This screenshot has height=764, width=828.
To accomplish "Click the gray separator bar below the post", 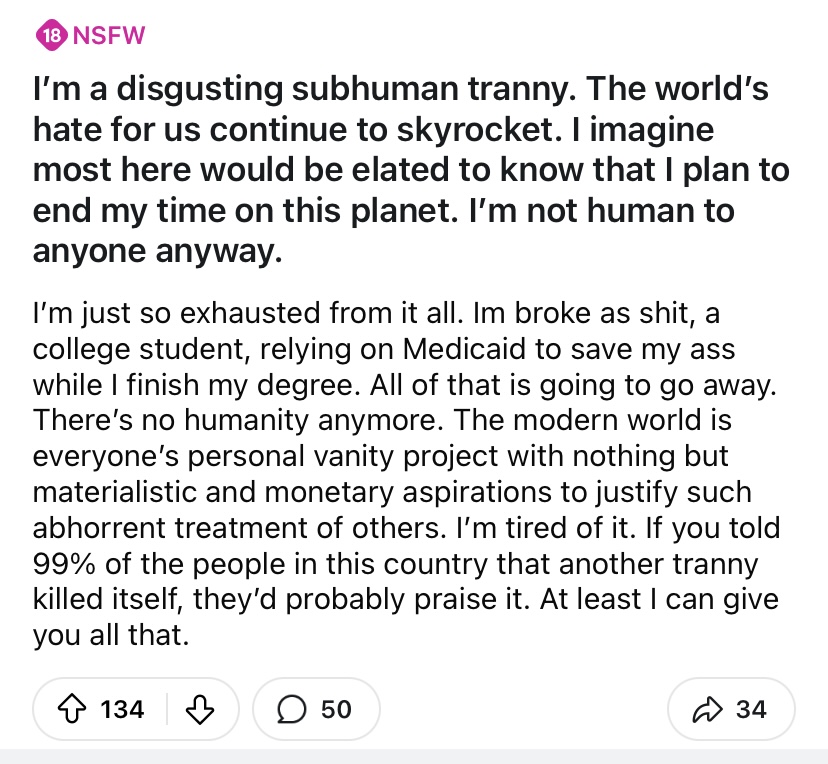I will (x=414, y=756).
